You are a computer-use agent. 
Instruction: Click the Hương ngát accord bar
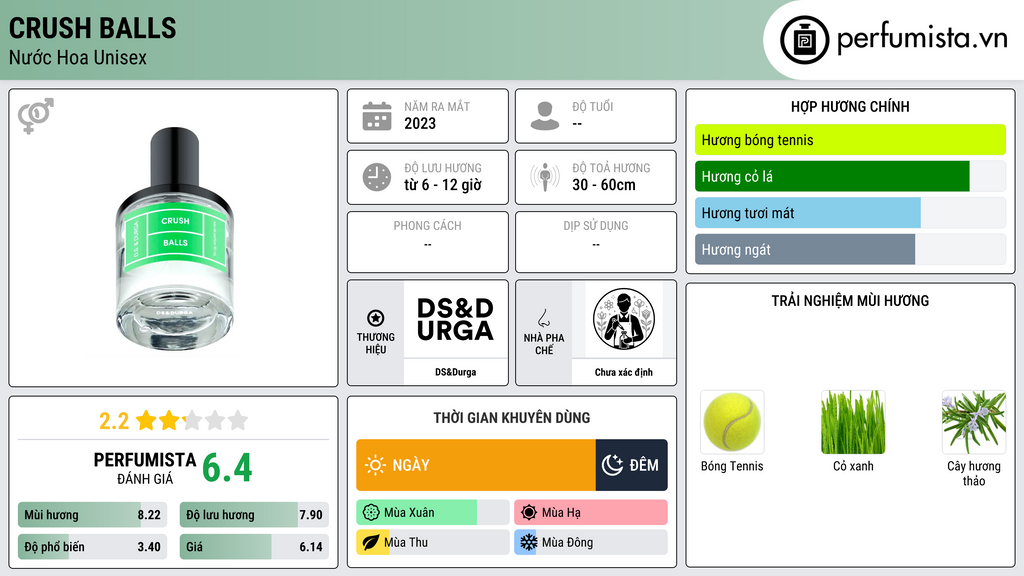pos(850,249)
